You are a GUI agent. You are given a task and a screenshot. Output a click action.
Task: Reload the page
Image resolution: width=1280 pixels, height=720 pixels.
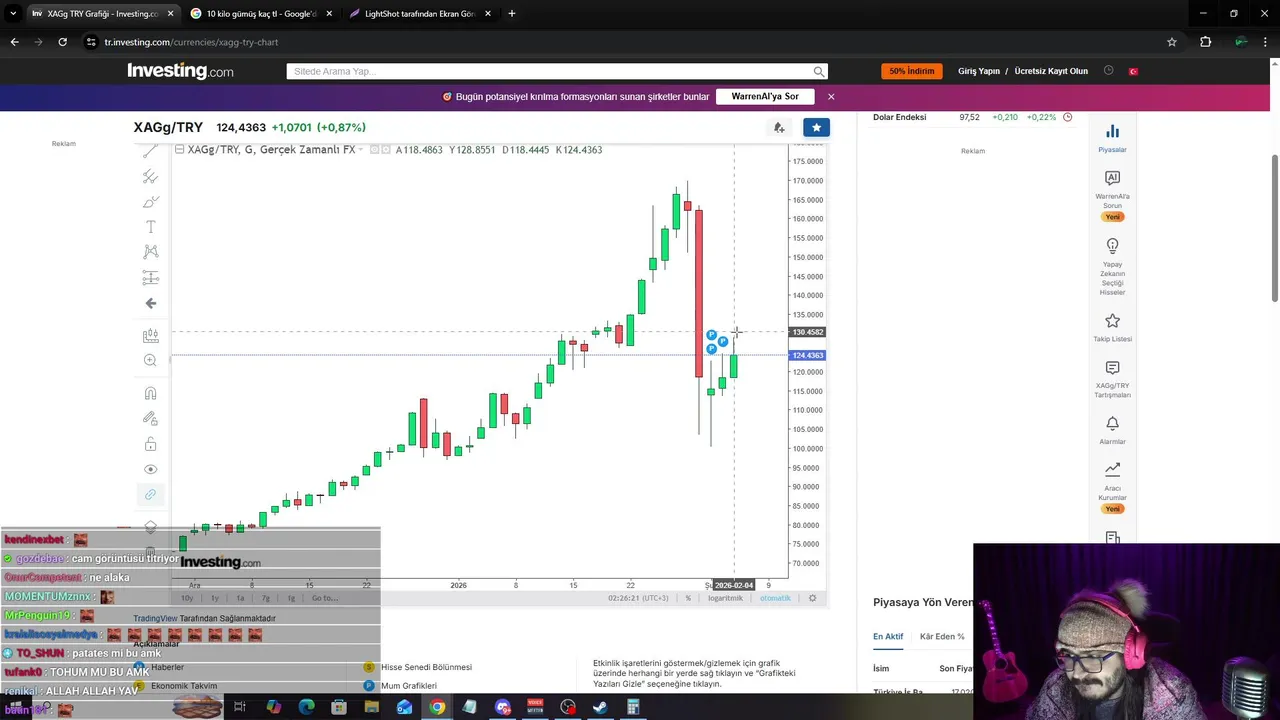tap(62, 42)
